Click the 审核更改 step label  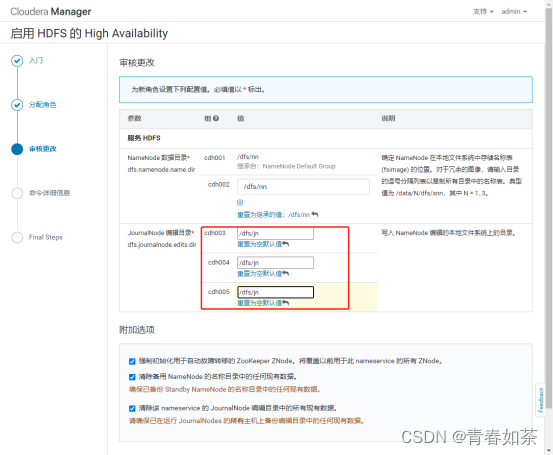pyautogui.click(x=42, y=149)
